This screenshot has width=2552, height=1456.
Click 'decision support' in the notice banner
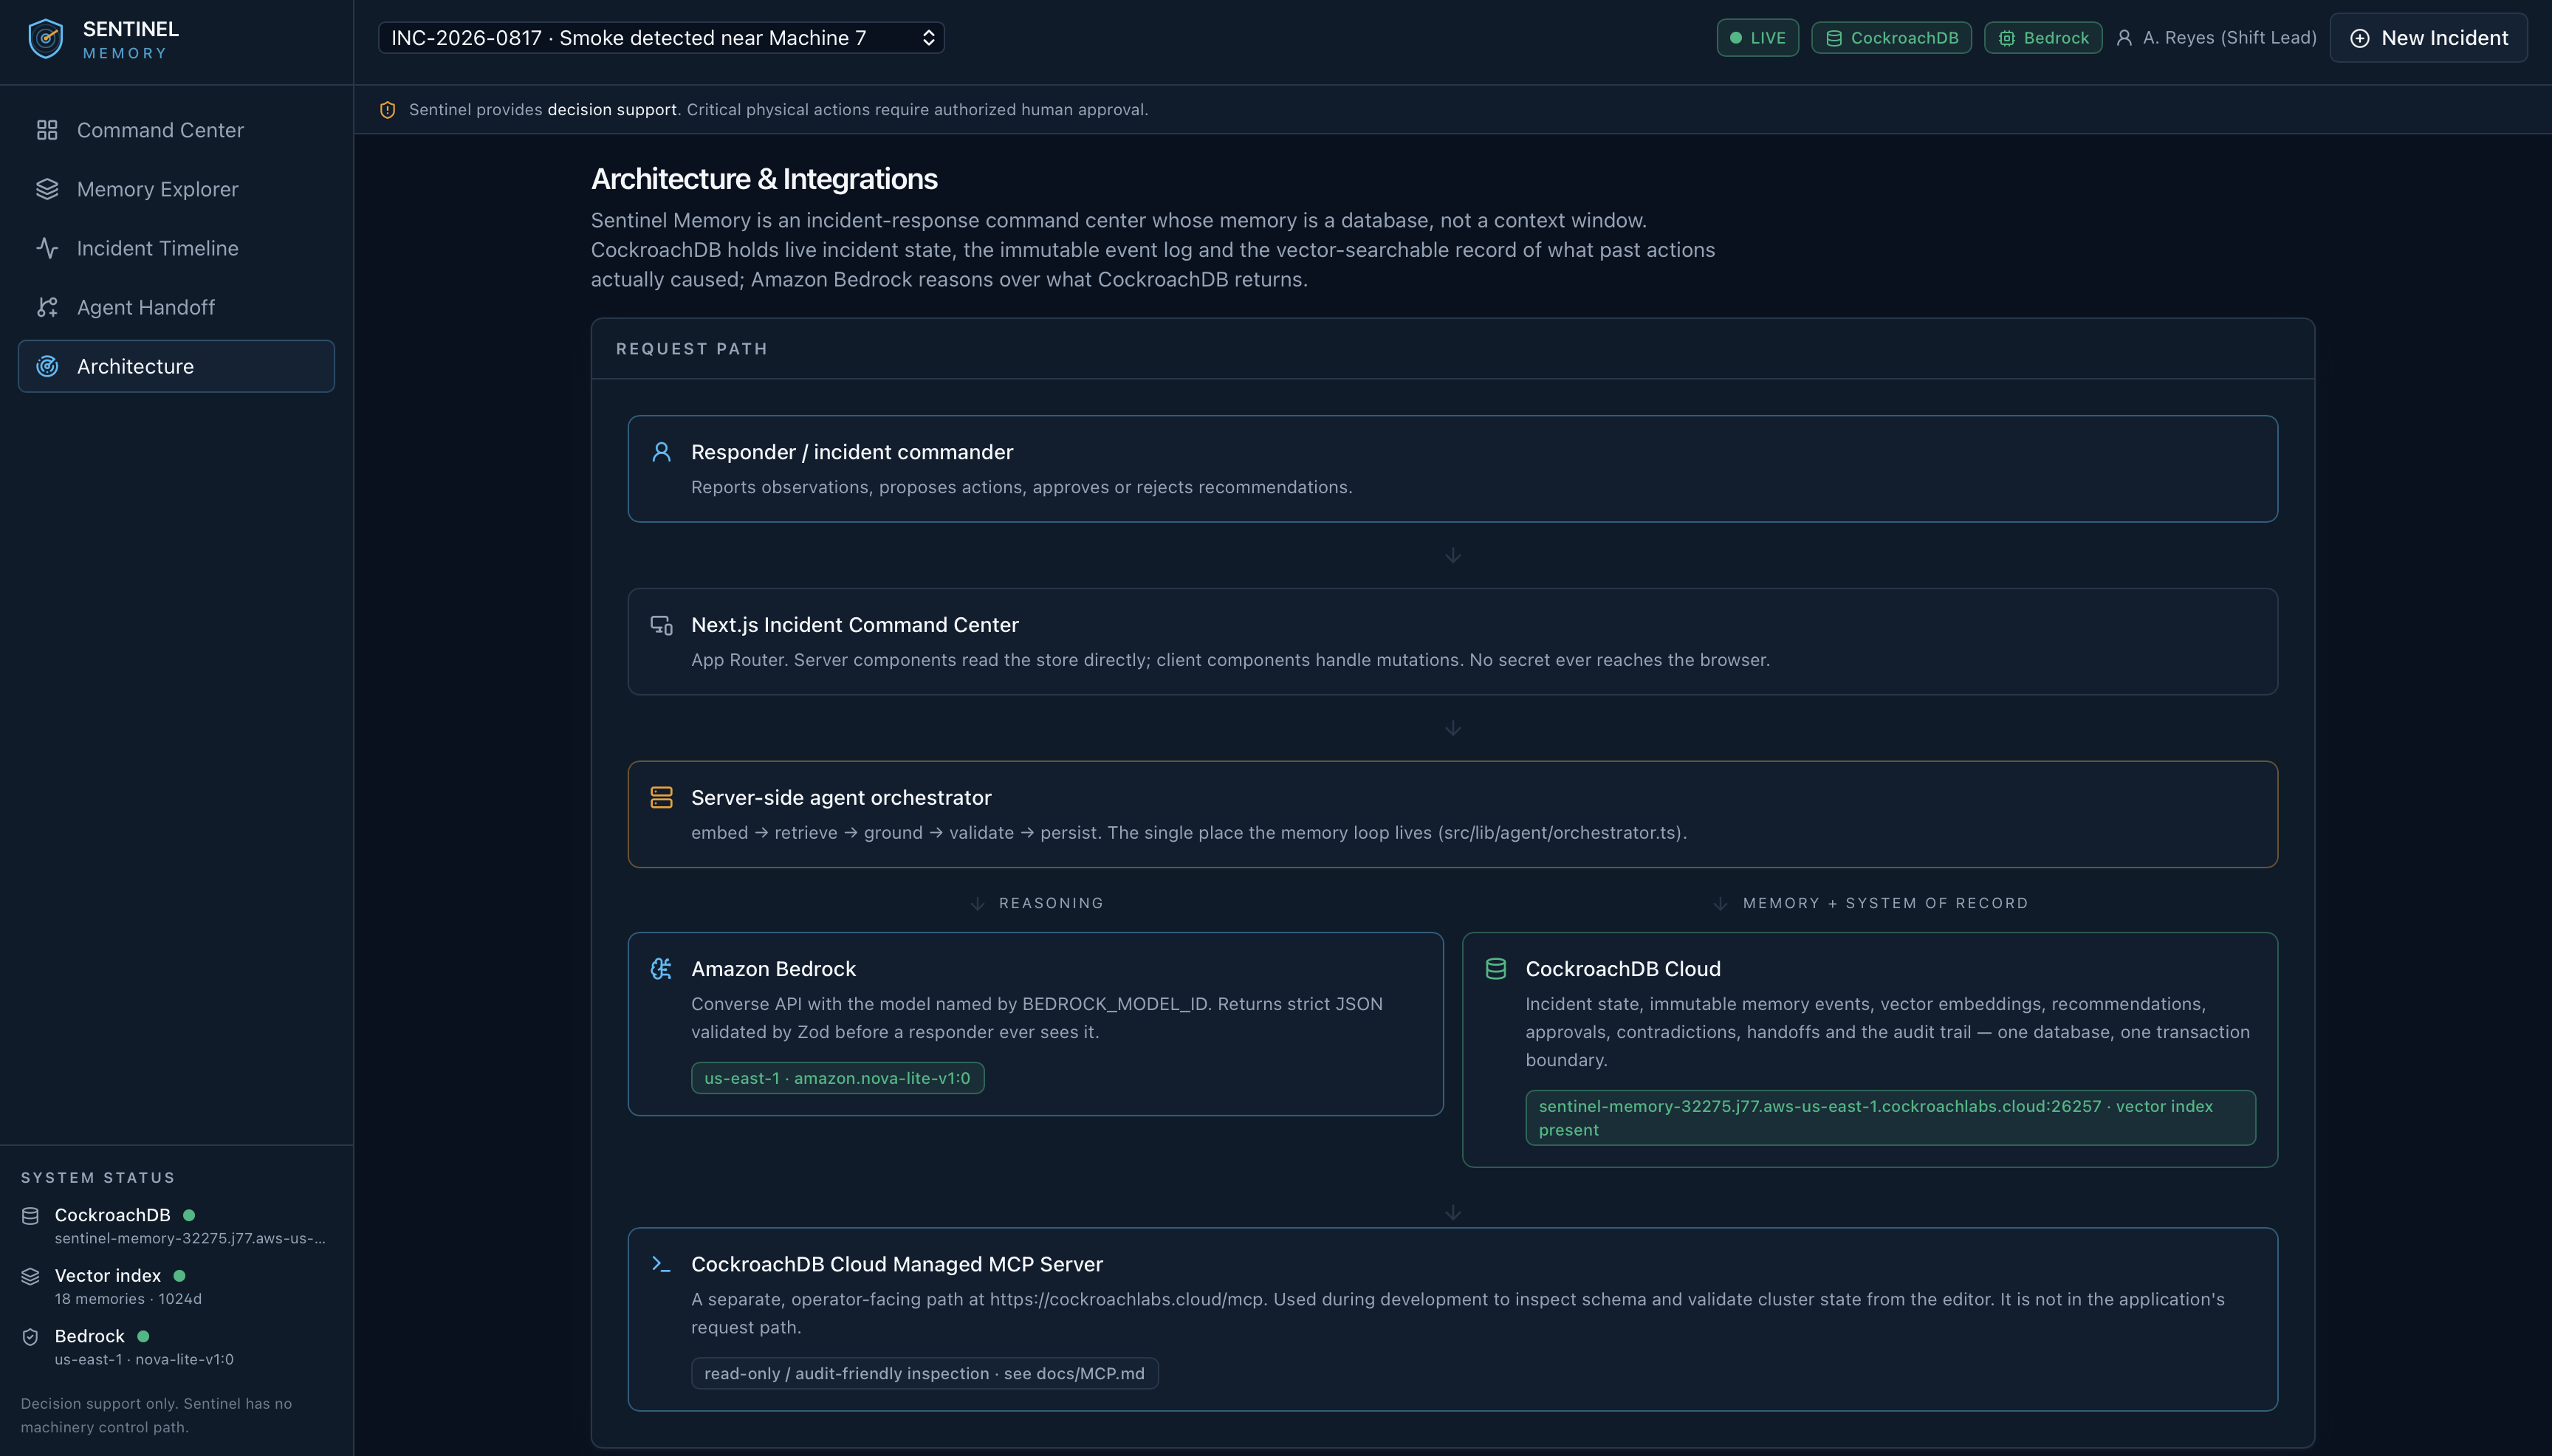coord(612,110)
